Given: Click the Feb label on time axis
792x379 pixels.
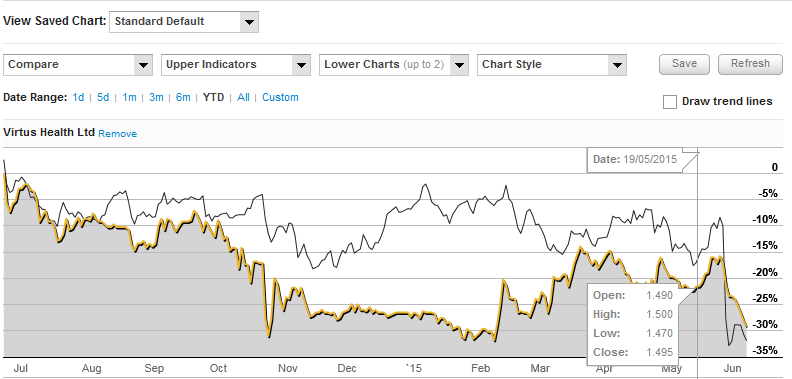Looking at the screenshot, I should 480,368.
